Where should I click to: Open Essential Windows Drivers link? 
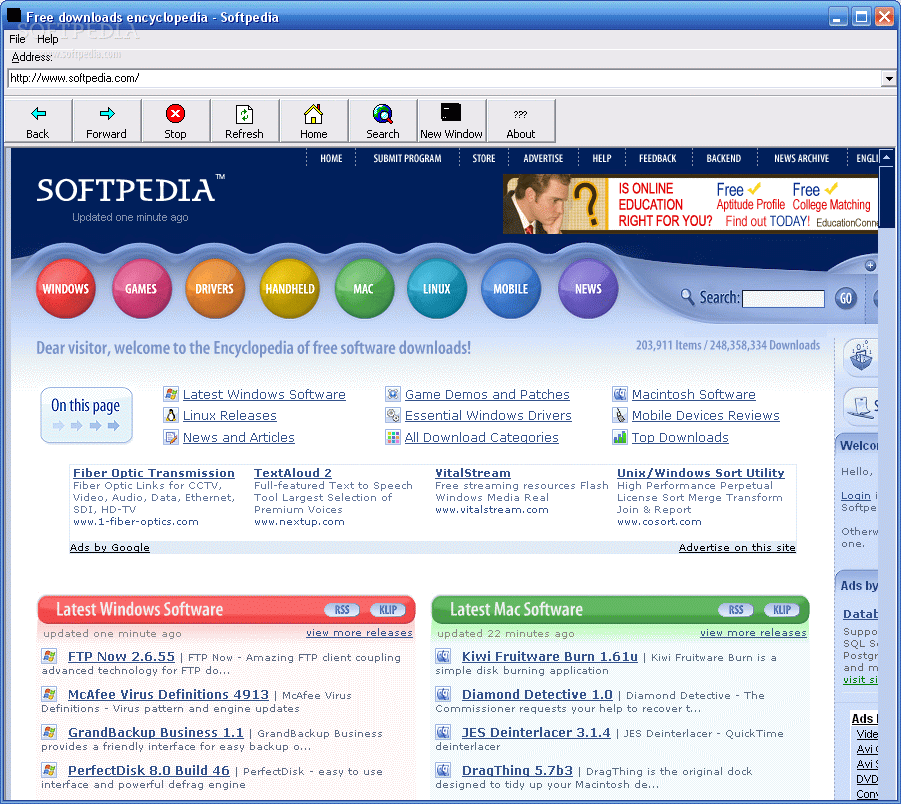(x=488, y=416)
